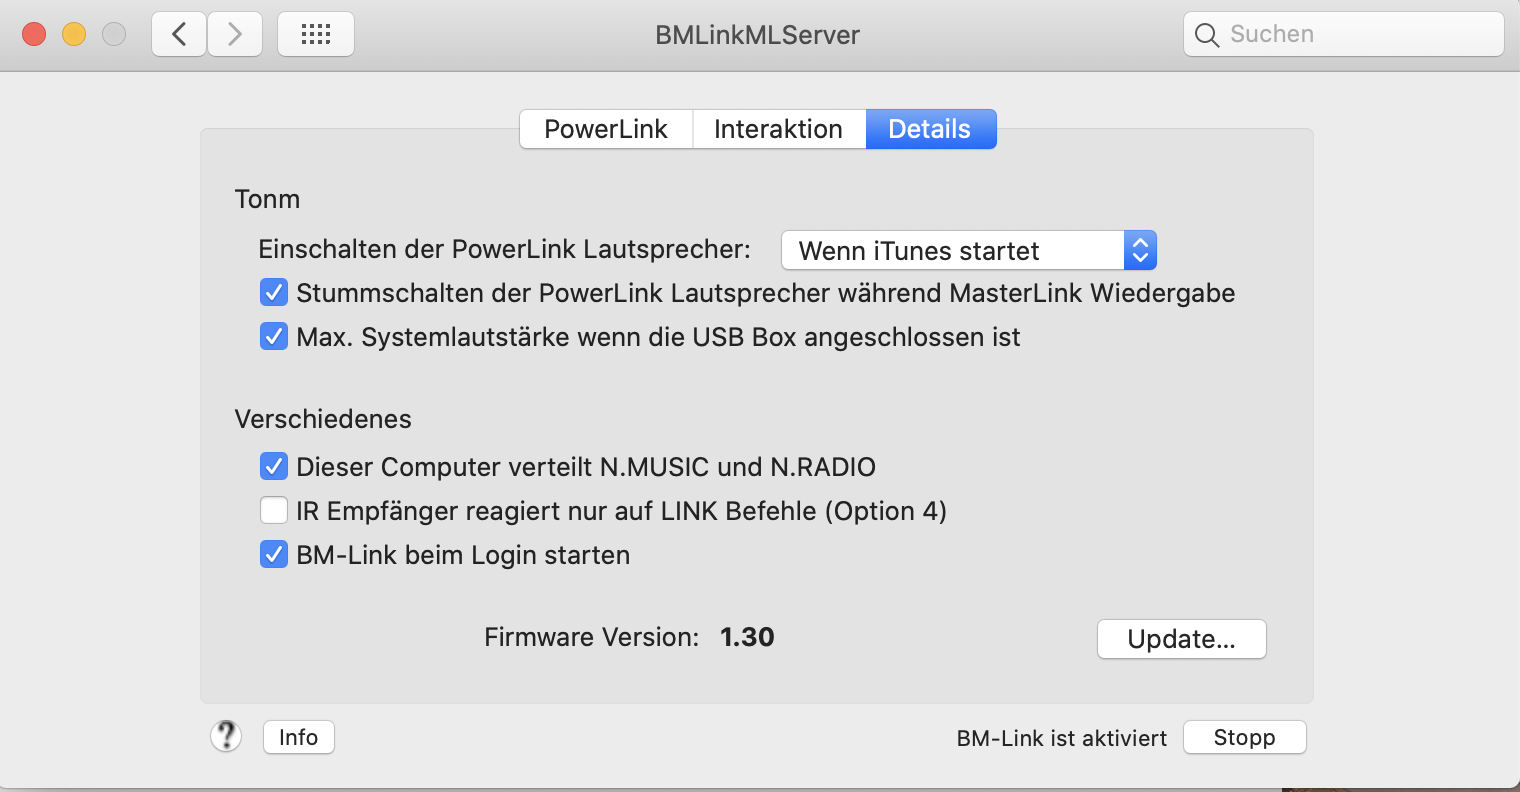1520x792 pixels.
Task: Select the Details tab
Action: (930, 129)
